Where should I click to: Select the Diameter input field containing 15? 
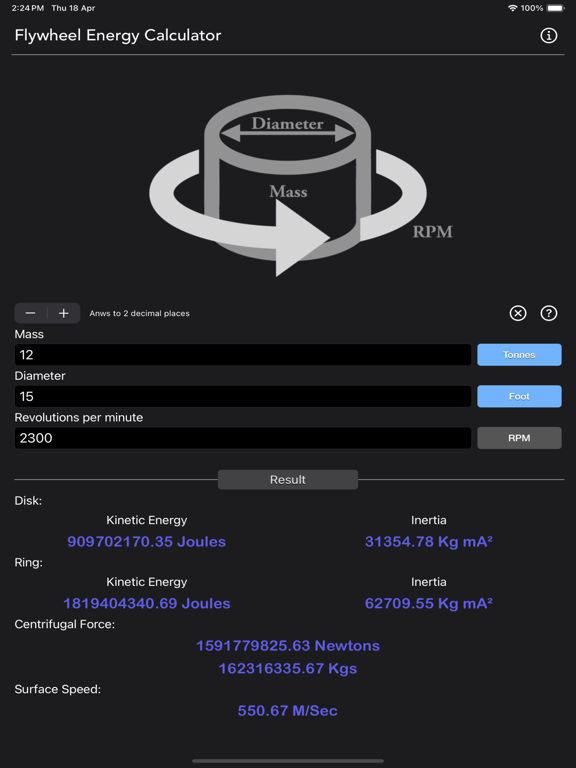243,396
